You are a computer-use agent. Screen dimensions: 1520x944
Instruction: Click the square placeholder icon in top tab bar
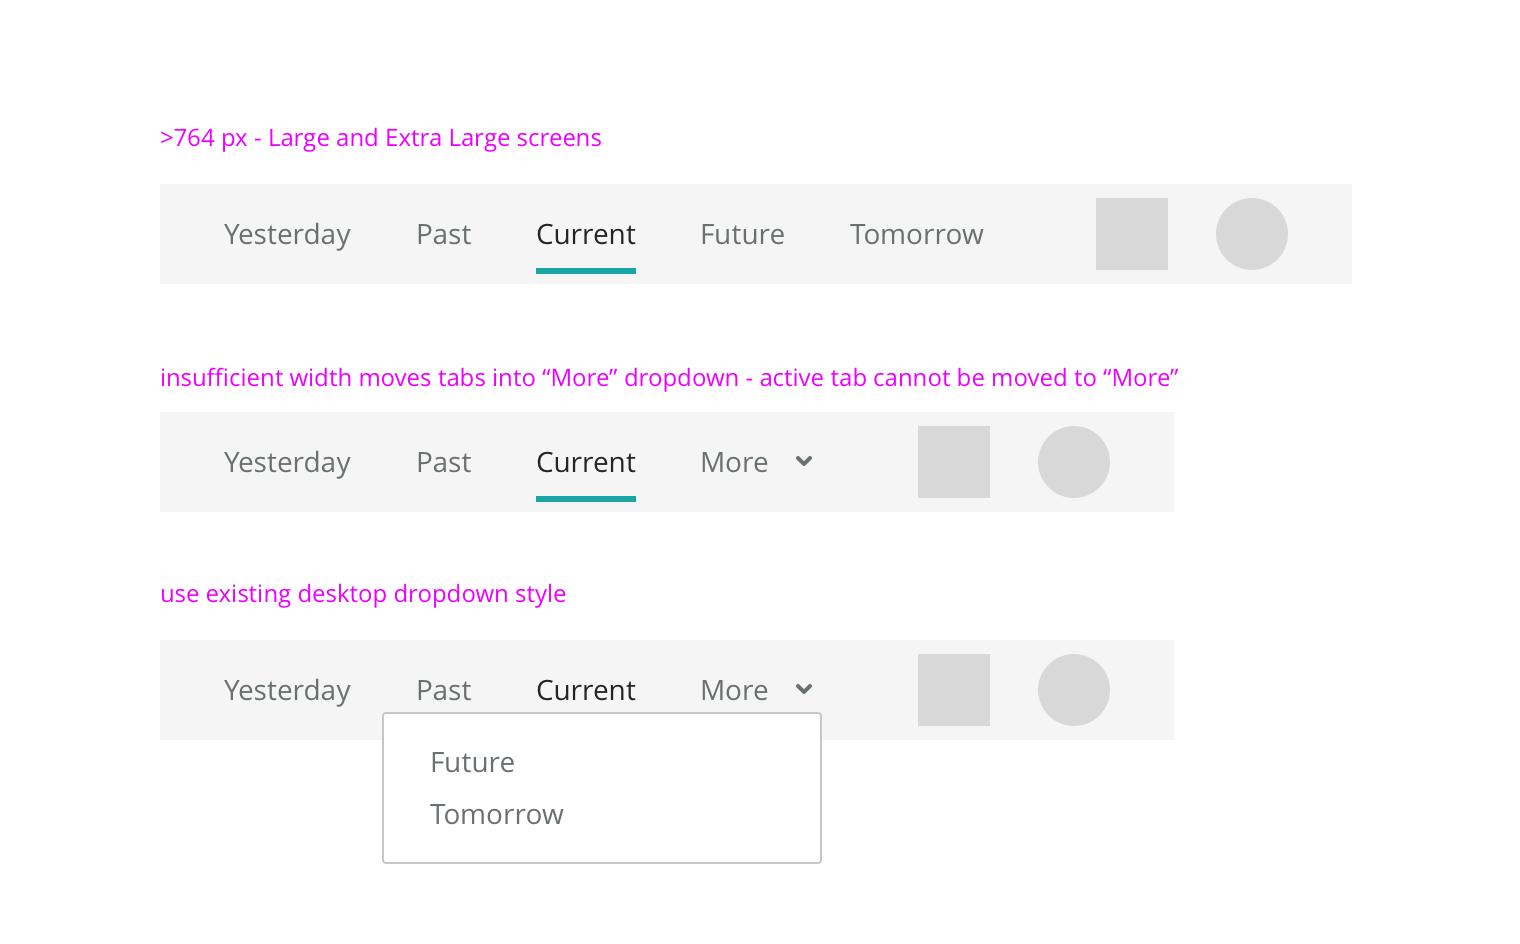pyautogui.click(x=1131, y=234)
